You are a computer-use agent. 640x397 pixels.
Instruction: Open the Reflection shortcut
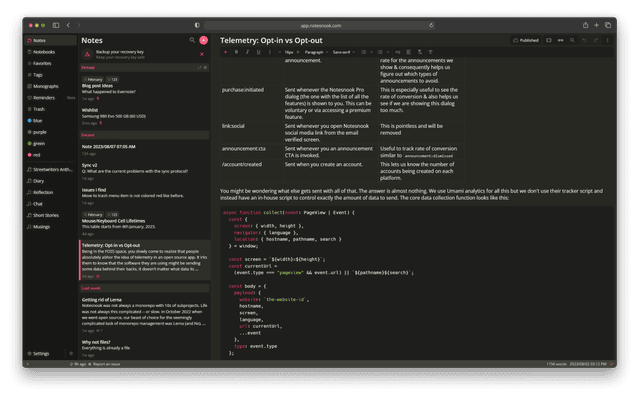tap(50, 192)
